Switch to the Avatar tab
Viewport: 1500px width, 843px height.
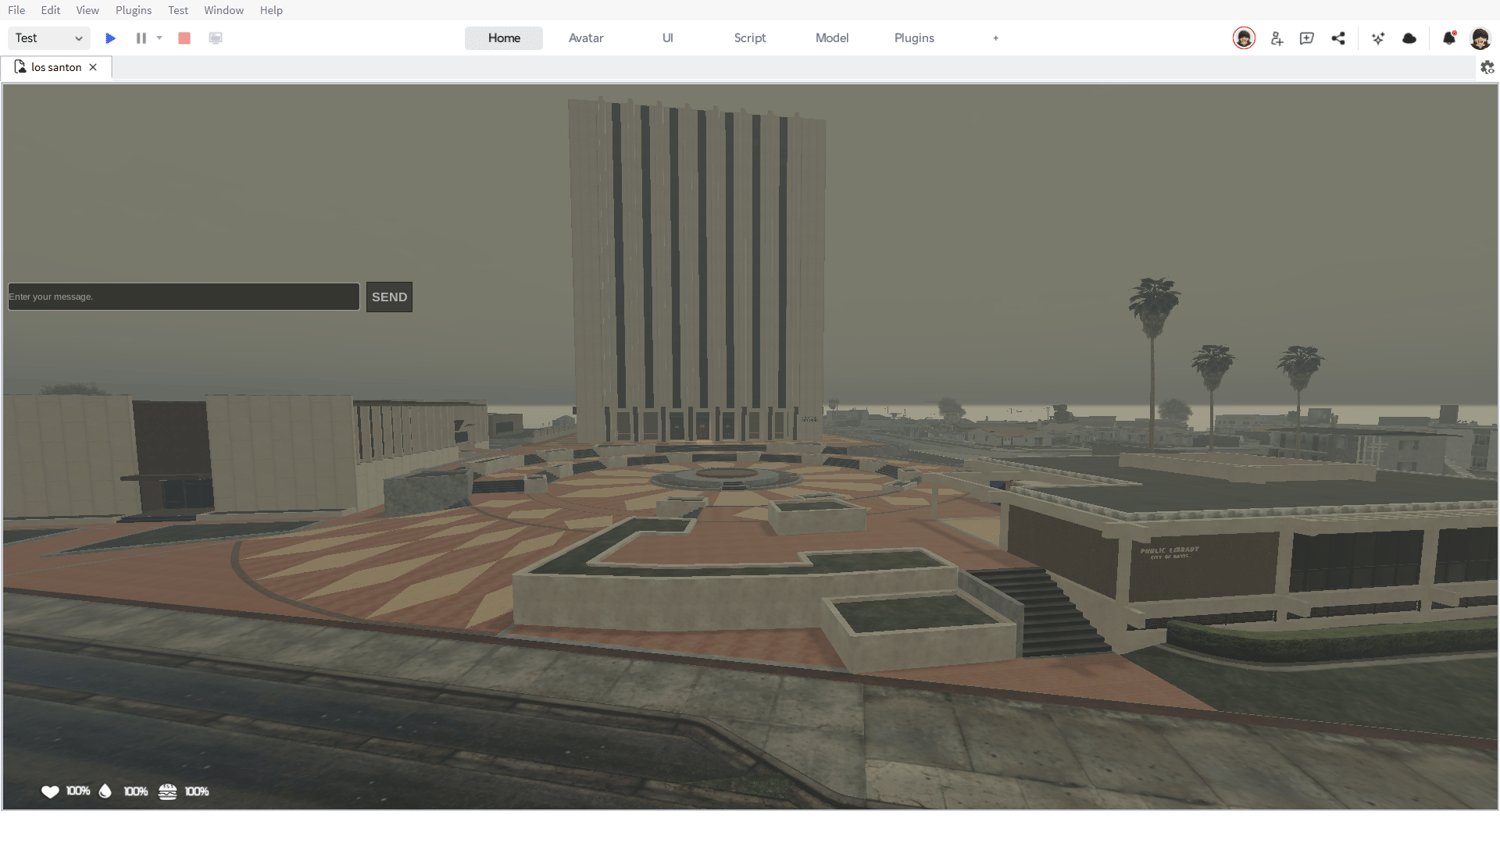[x=586, y=38]
